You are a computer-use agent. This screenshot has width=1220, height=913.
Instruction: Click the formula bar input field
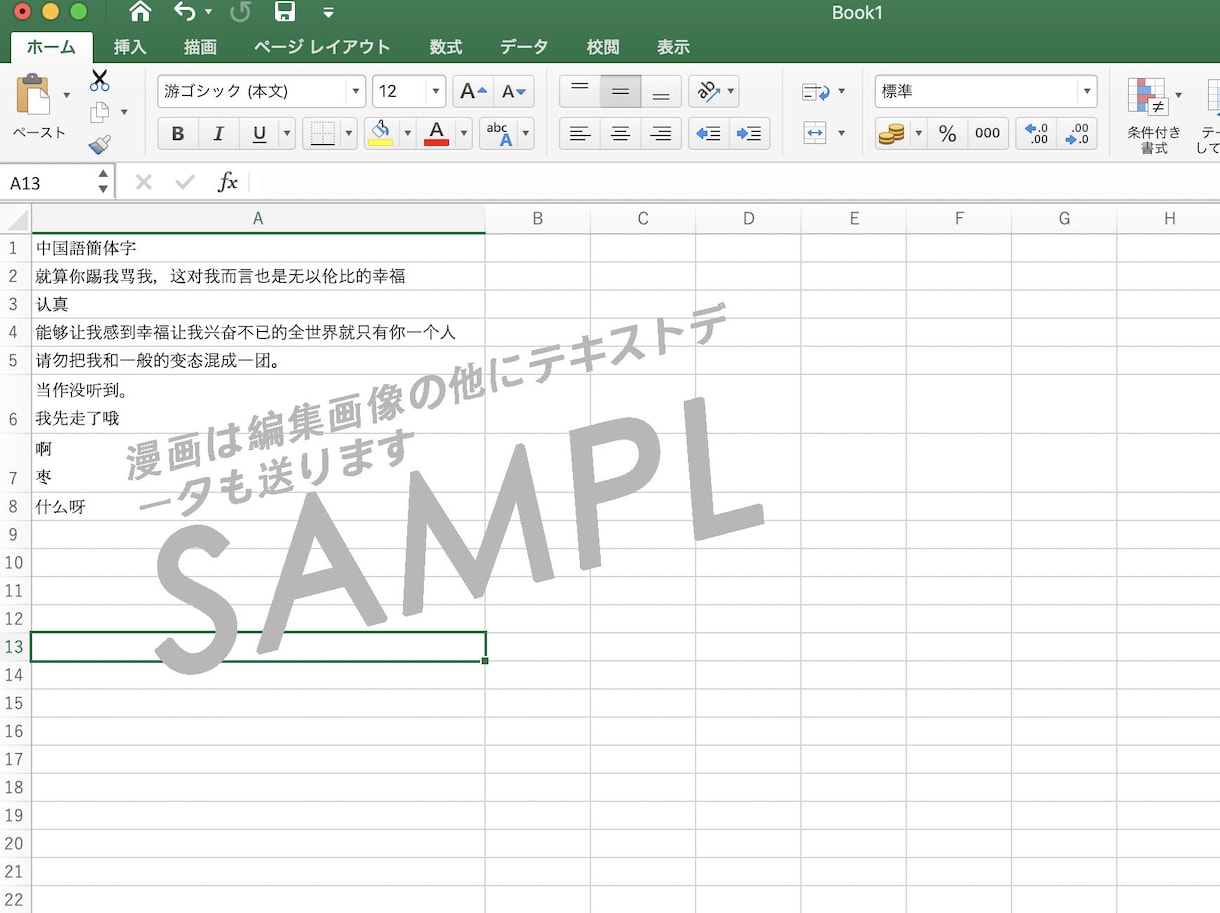coord(733,182)
